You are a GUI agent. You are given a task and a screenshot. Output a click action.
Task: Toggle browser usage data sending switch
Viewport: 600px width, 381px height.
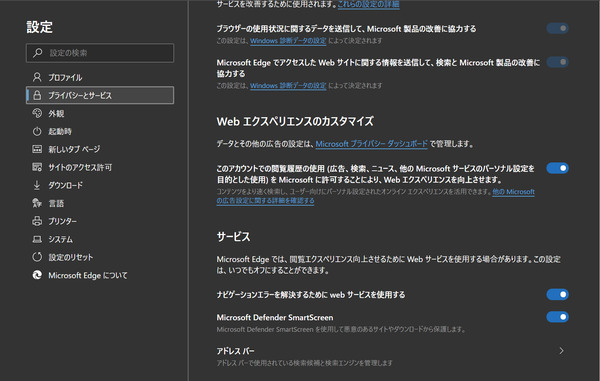click(x=557, y=28)
